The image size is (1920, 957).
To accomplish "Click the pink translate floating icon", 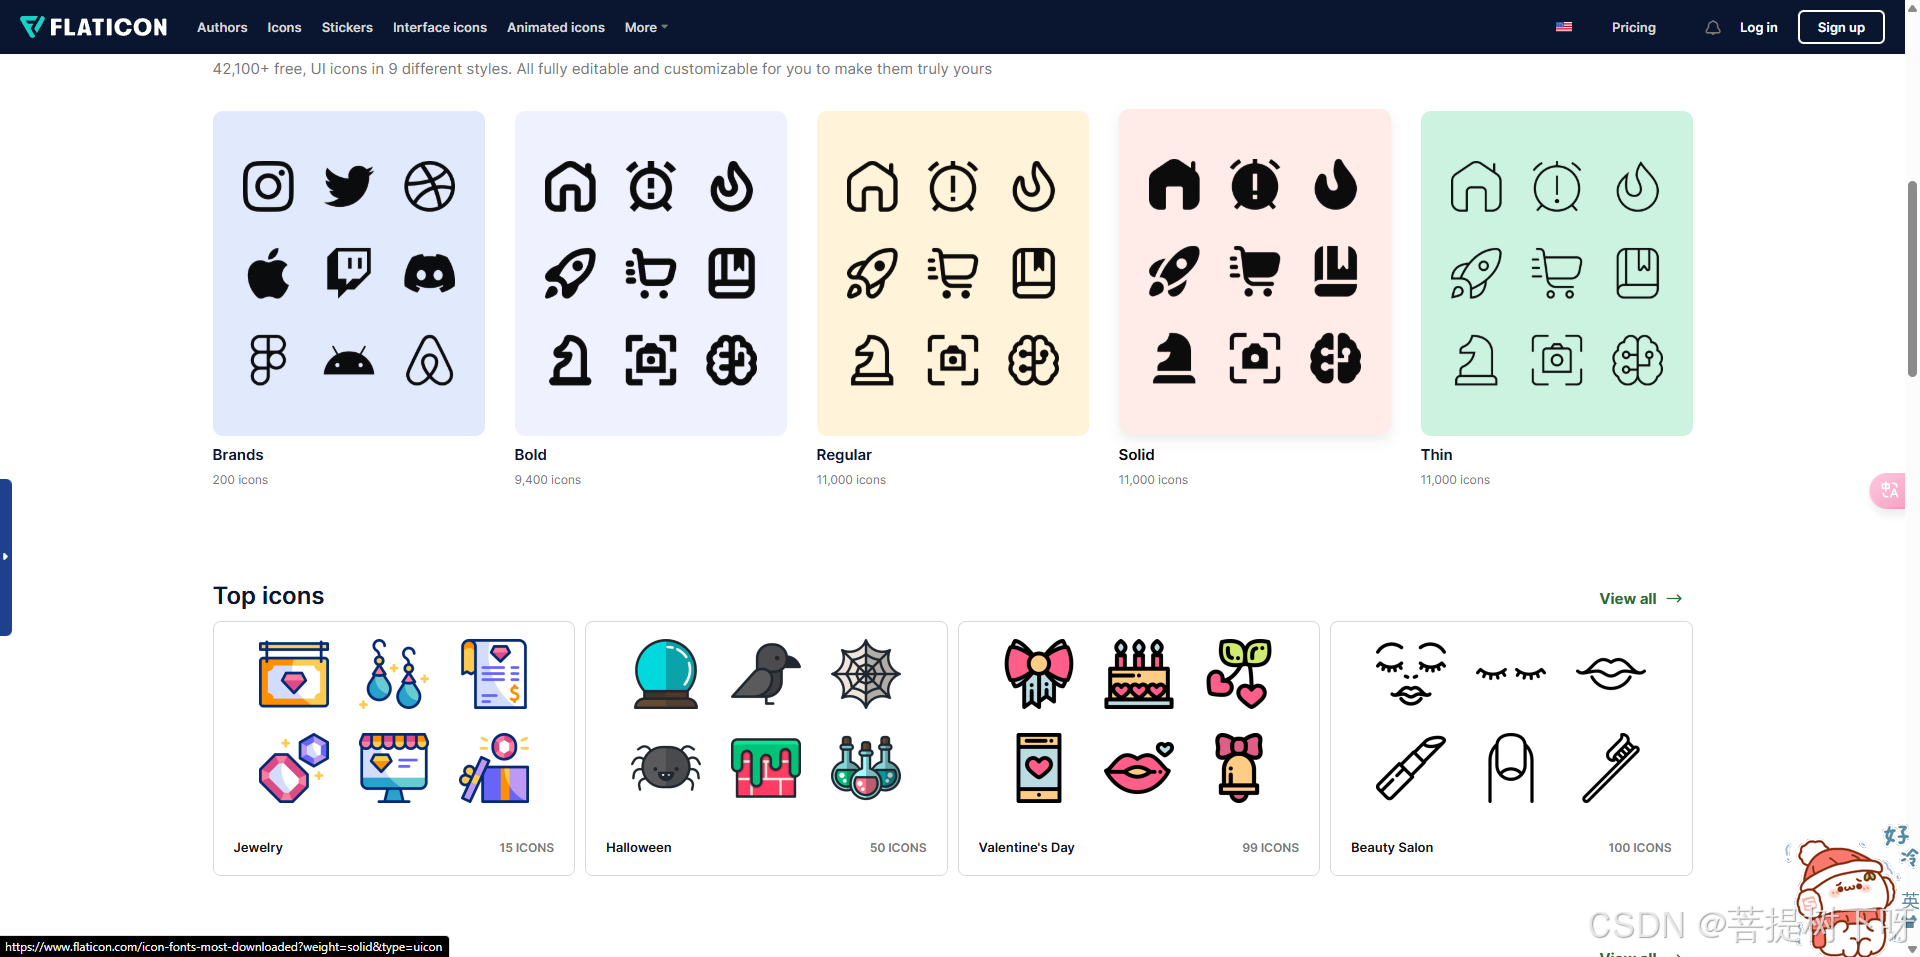I will [1889, 490].
